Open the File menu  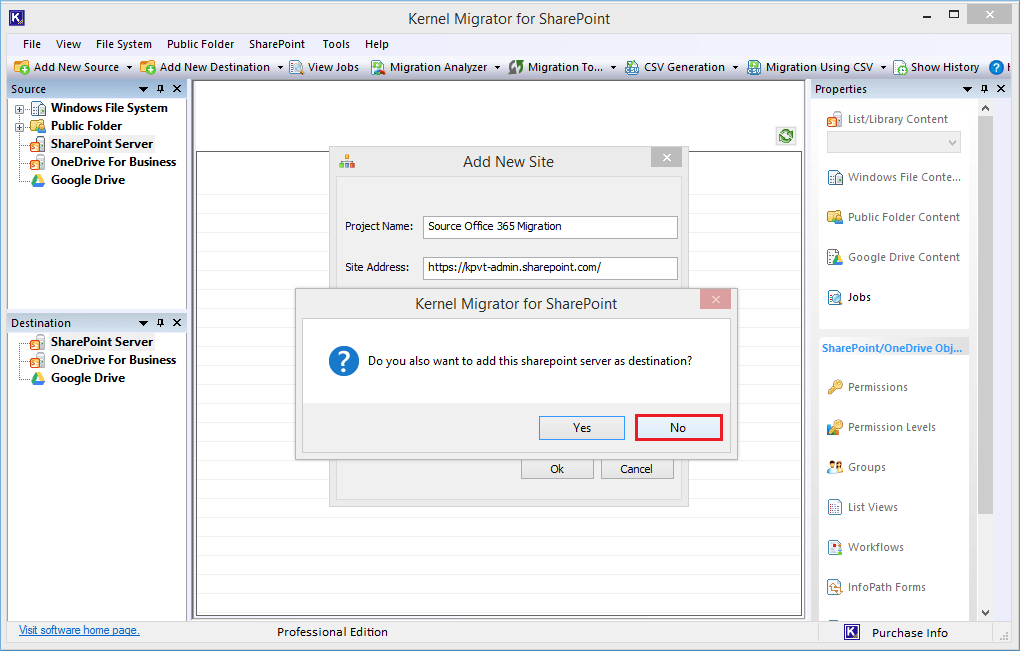click(x=32, y=44)
